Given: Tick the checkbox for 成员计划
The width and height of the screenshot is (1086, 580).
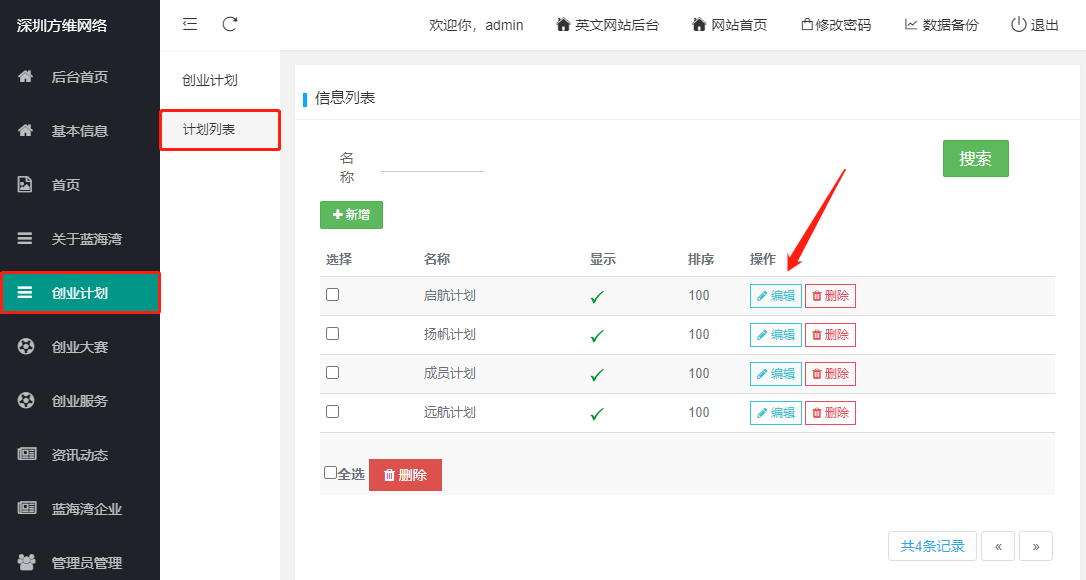Looking at the screenshot, I should [x=332, y=373].
